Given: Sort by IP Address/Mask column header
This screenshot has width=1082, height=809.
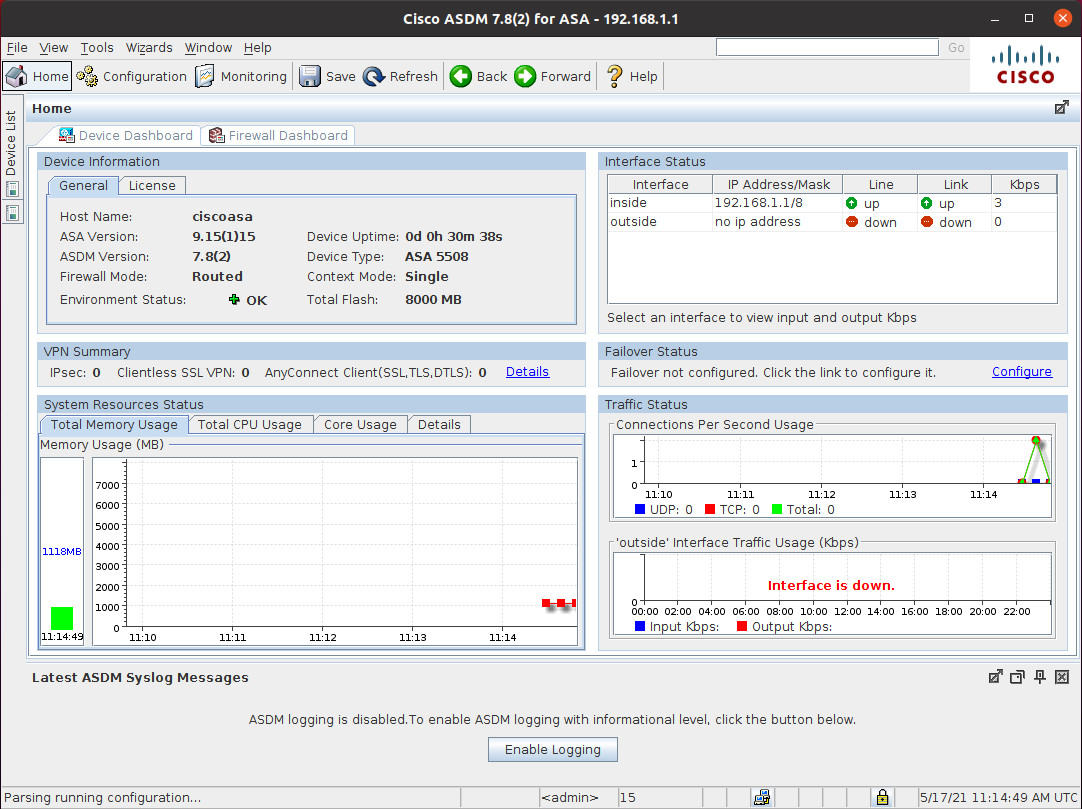Looking at the screenshot, I should tap(778, 184).
